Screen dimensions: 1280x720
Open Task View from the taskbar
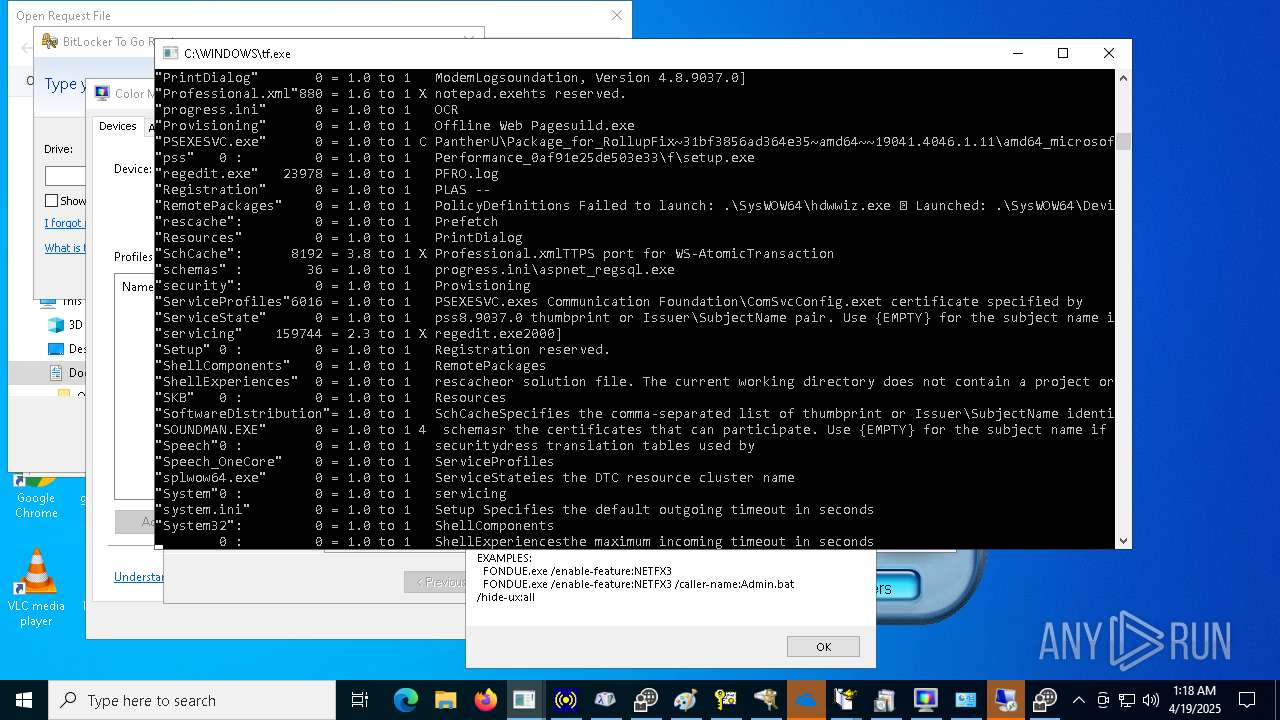(x=360, y=700)
